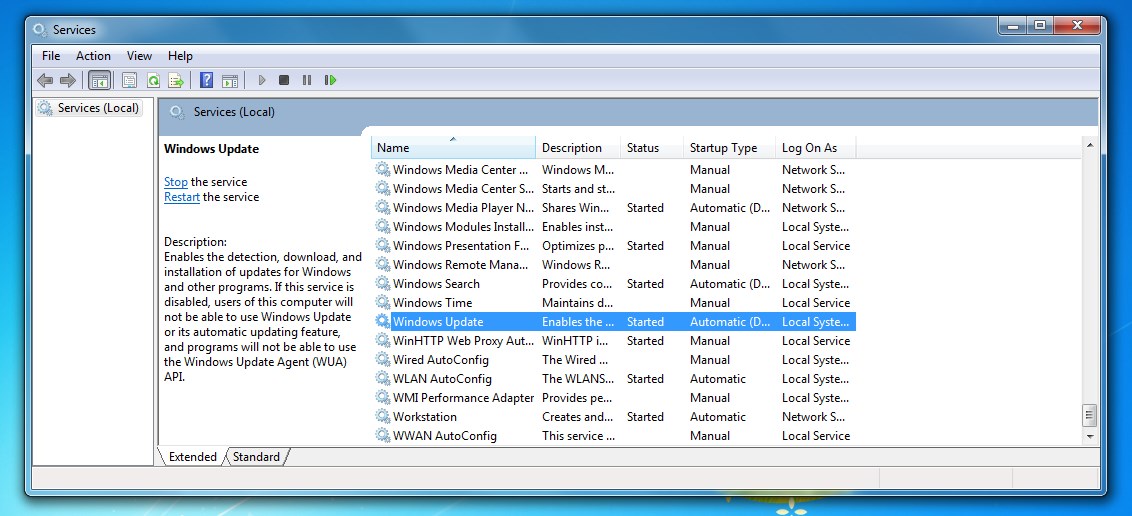Viewport: 1132px width, 516px height.
Task: Click 'Automatic' startup type in Workstation row
Action: 718,416
